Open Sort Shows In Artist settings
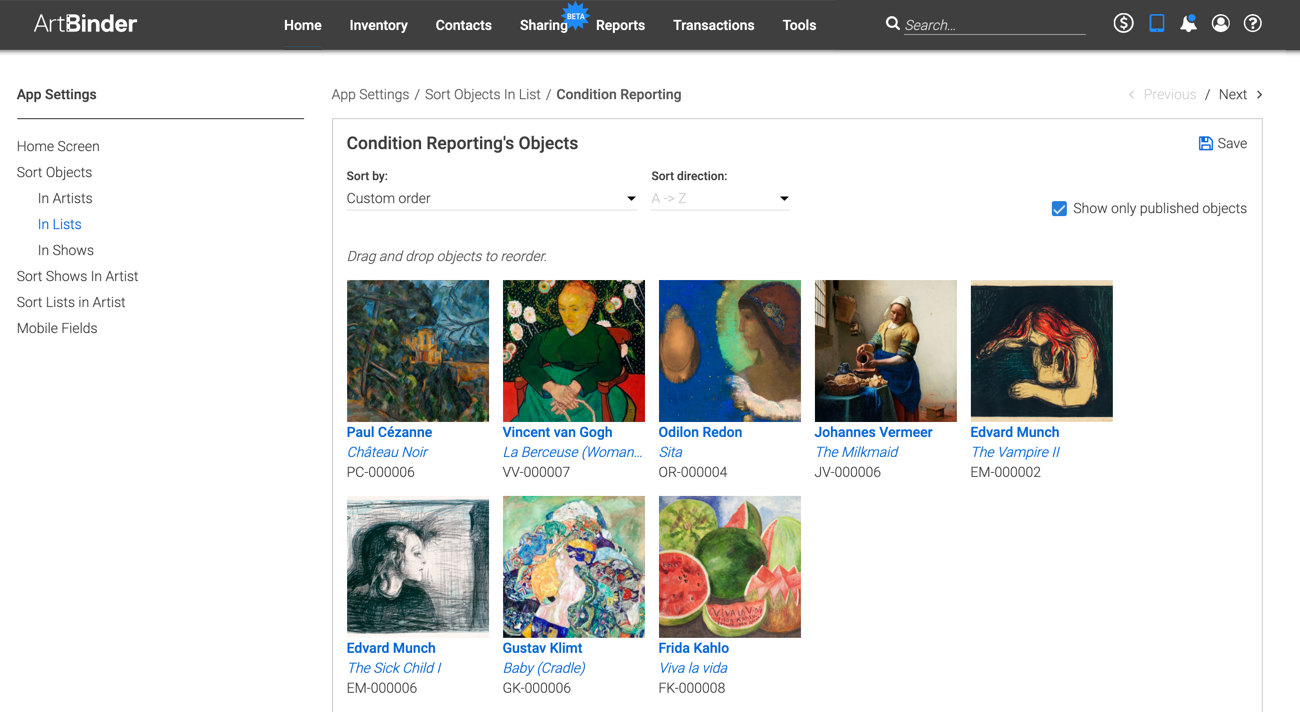The width and height of the screenshot is (1300, 712). coord(77,276)
